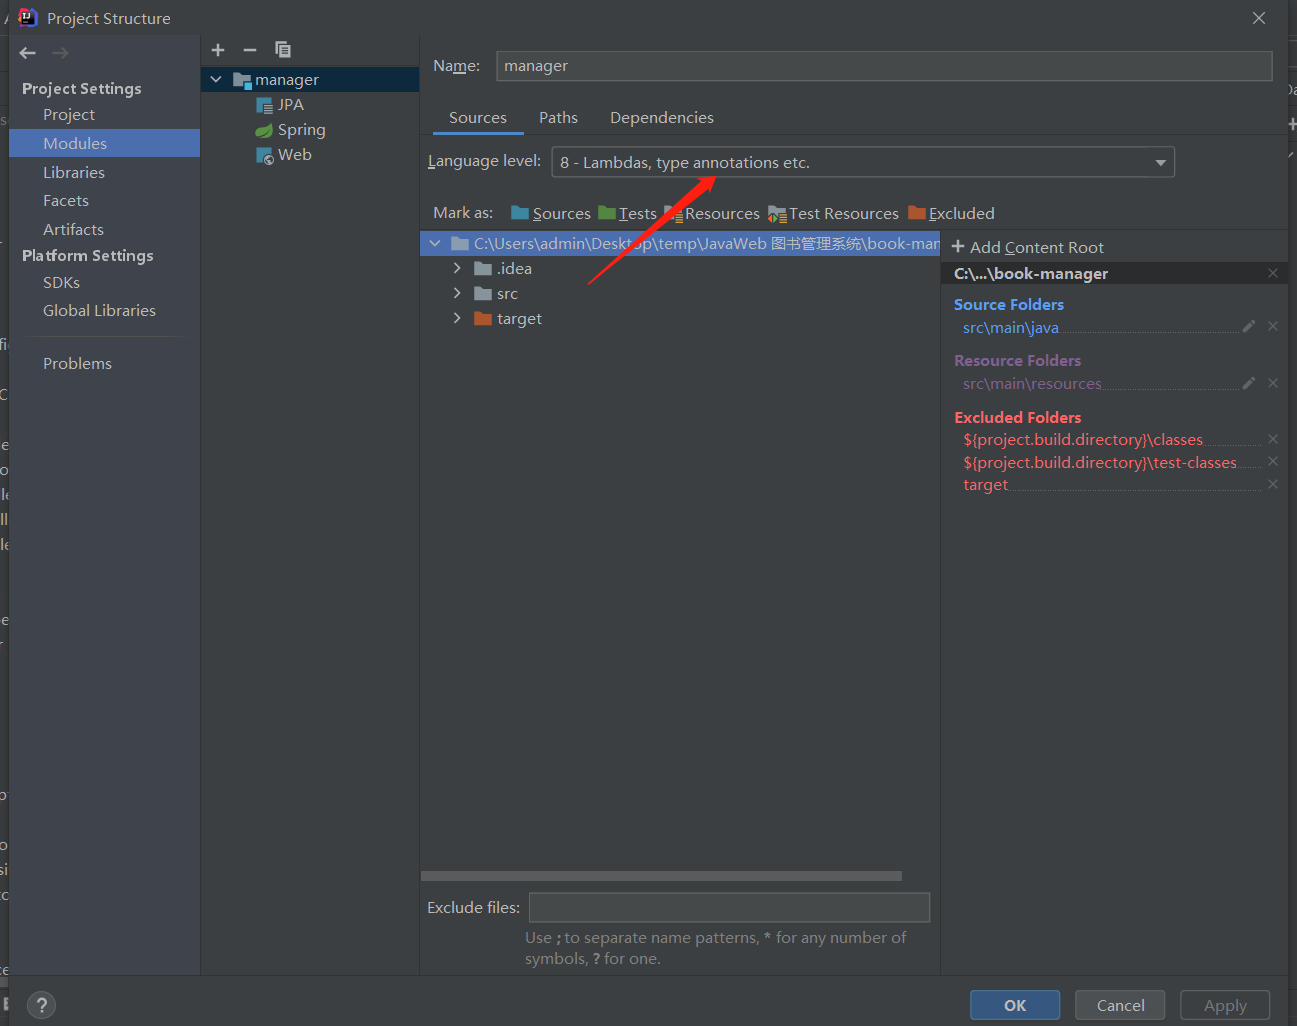1297x1026 pixels.
Task: Edit src\main\java source folder properties
Action: coord(1248,327)
